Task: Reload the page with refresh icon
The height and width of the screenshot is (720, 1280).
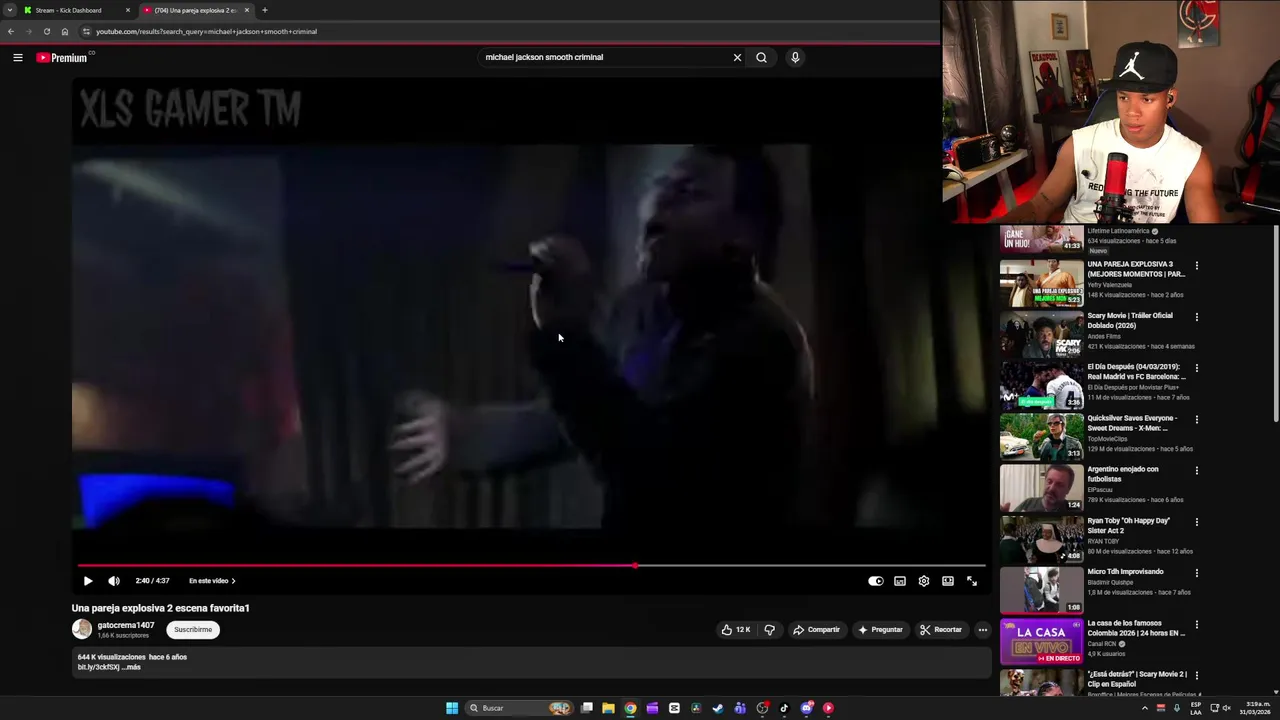Action: 46,31
